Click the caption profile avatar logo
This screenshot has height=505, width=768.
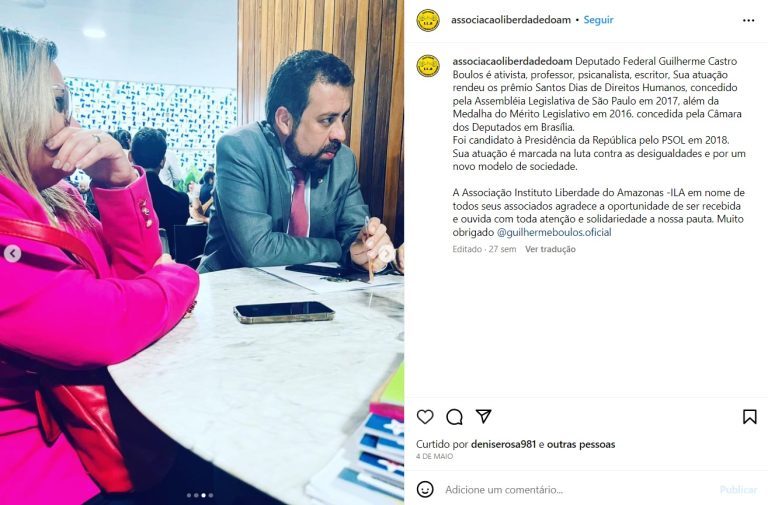coord(428,66)
